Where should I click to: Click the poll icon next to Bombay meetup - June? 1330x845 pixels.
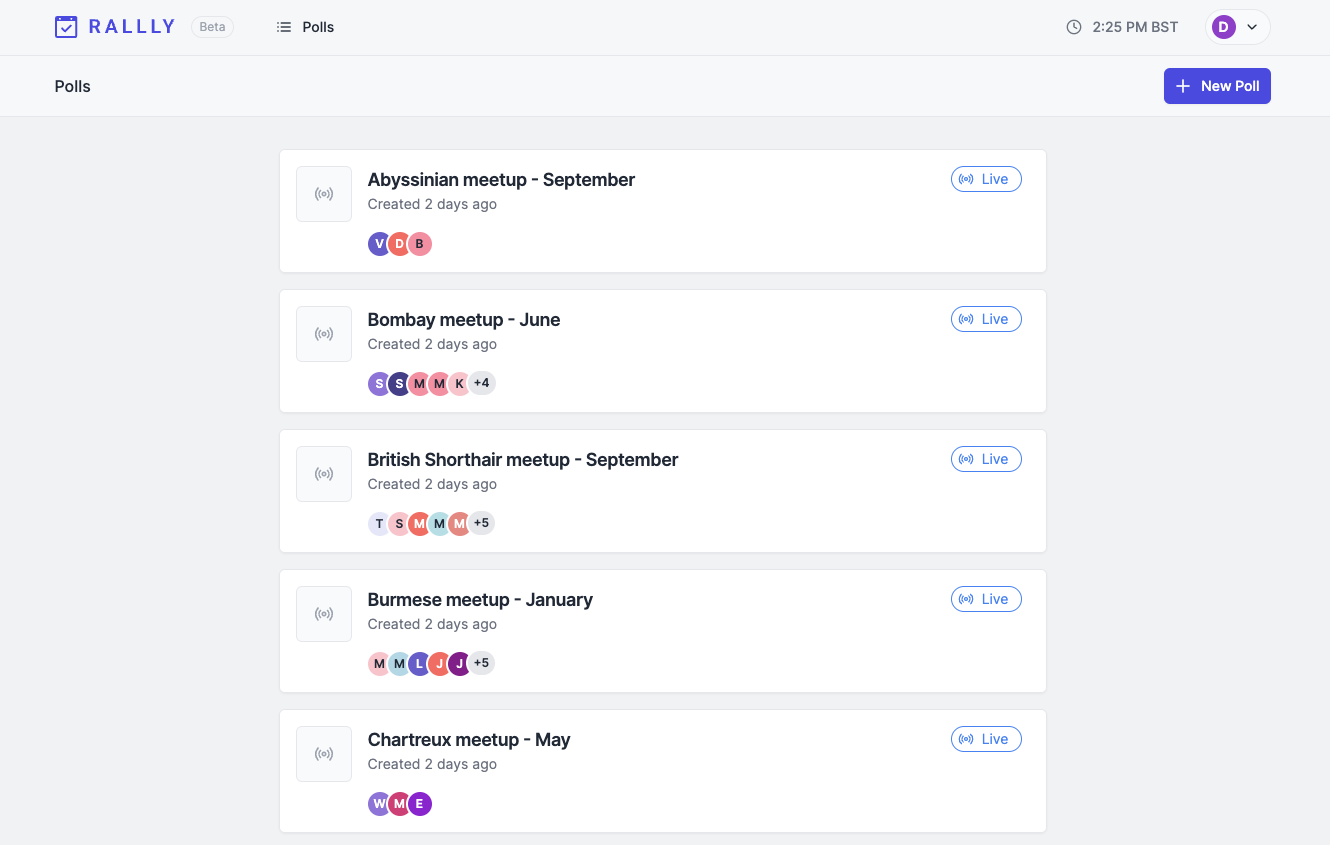323,333
